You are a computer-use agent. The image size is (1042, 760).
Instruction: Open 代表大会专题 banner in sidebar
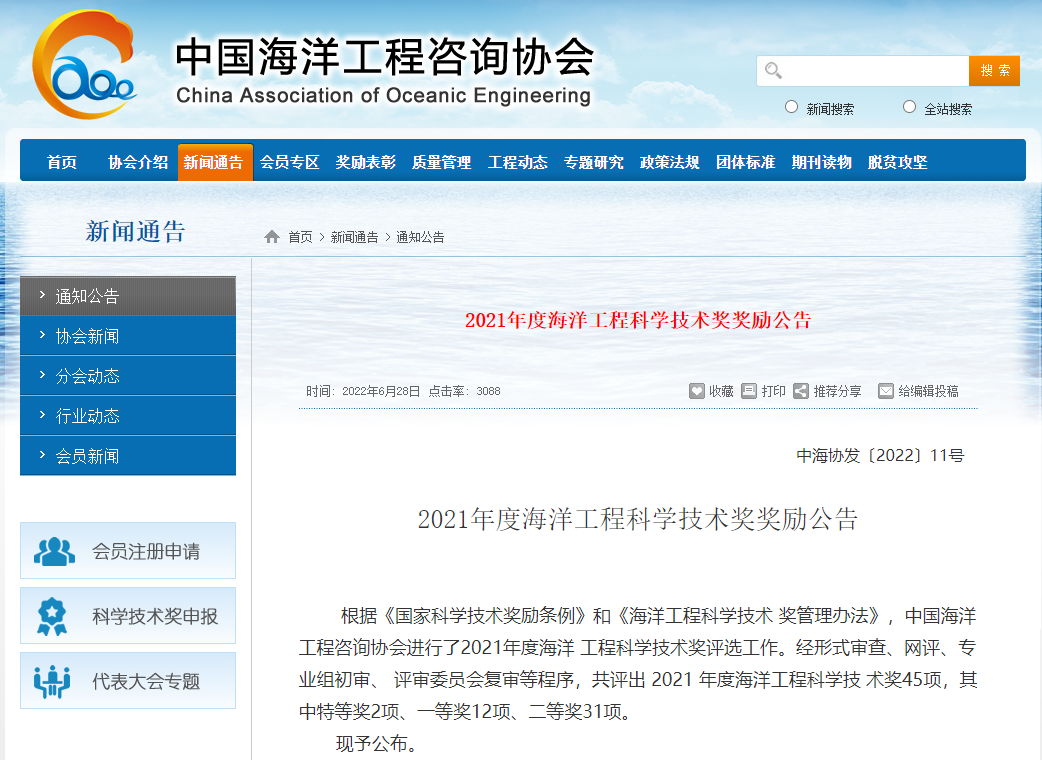(128, 681)
